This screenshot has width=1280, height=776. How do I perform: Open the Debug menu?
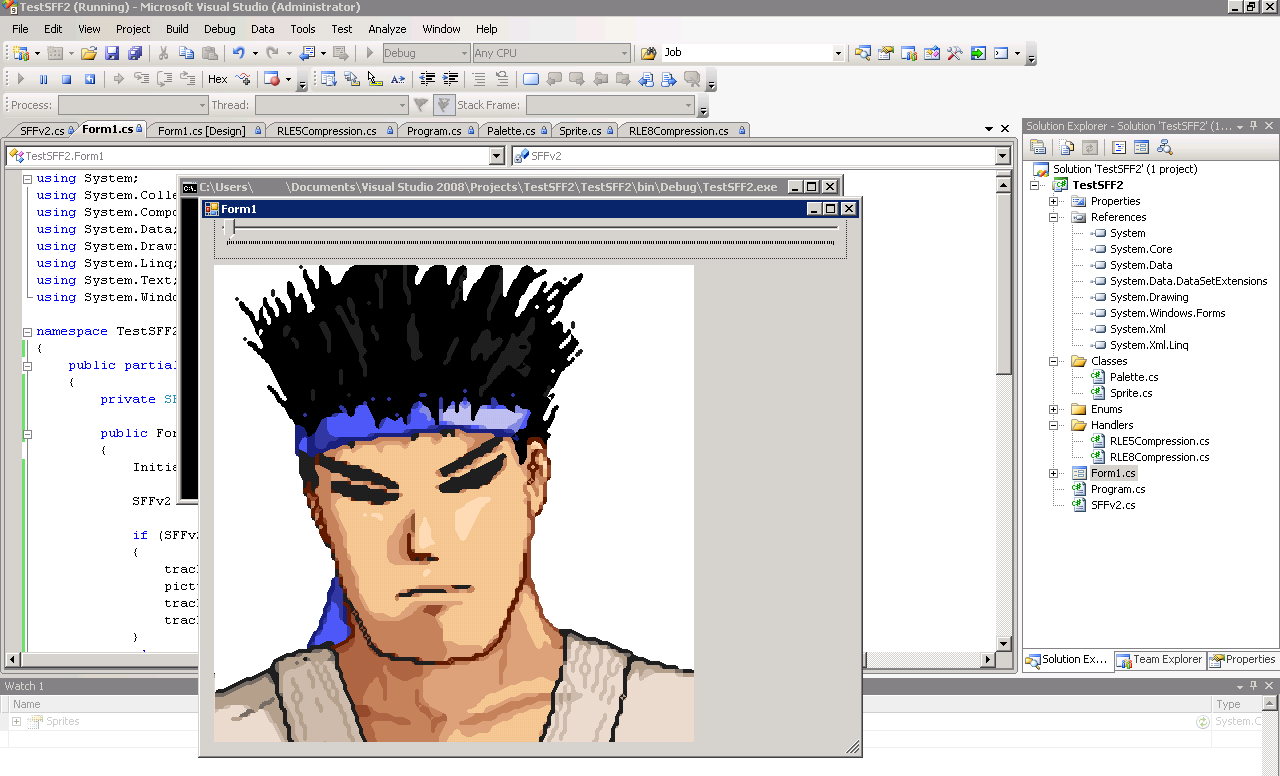click(x=219, y=29)
